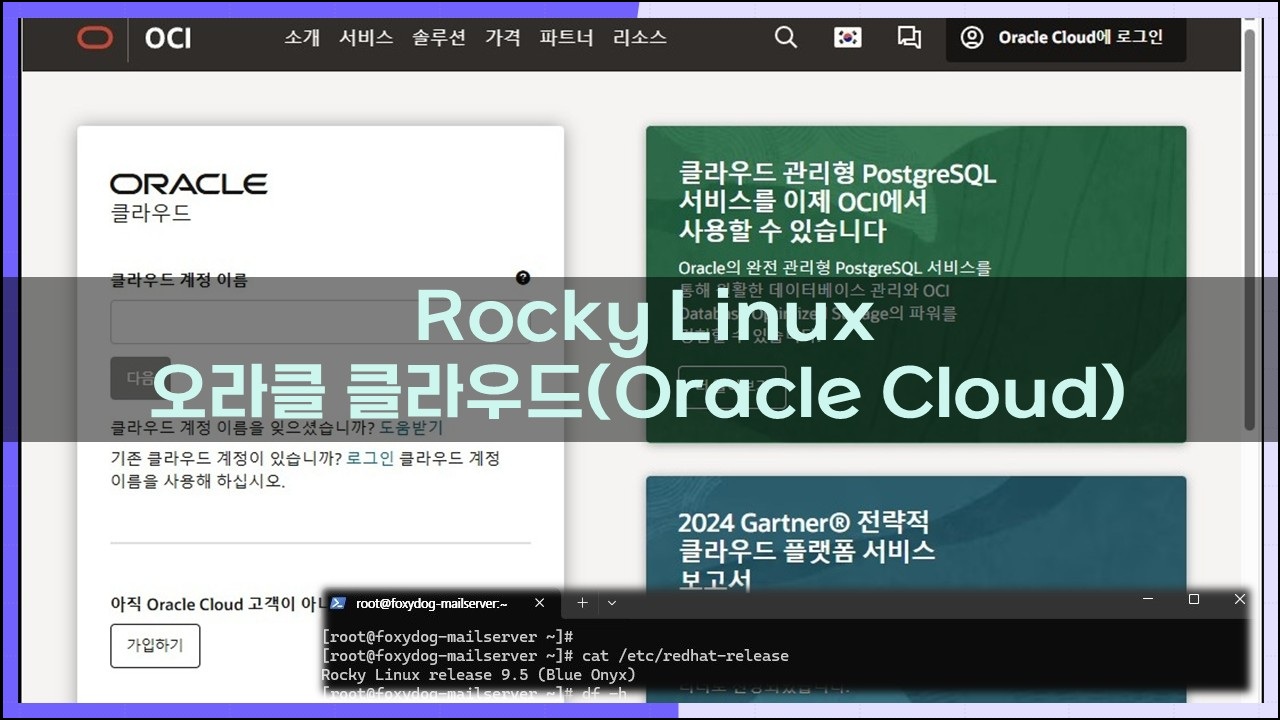Open the 리소스 menu
Image resolution: width=1280 pixels, height=720 pixels.
click(640, 38)
